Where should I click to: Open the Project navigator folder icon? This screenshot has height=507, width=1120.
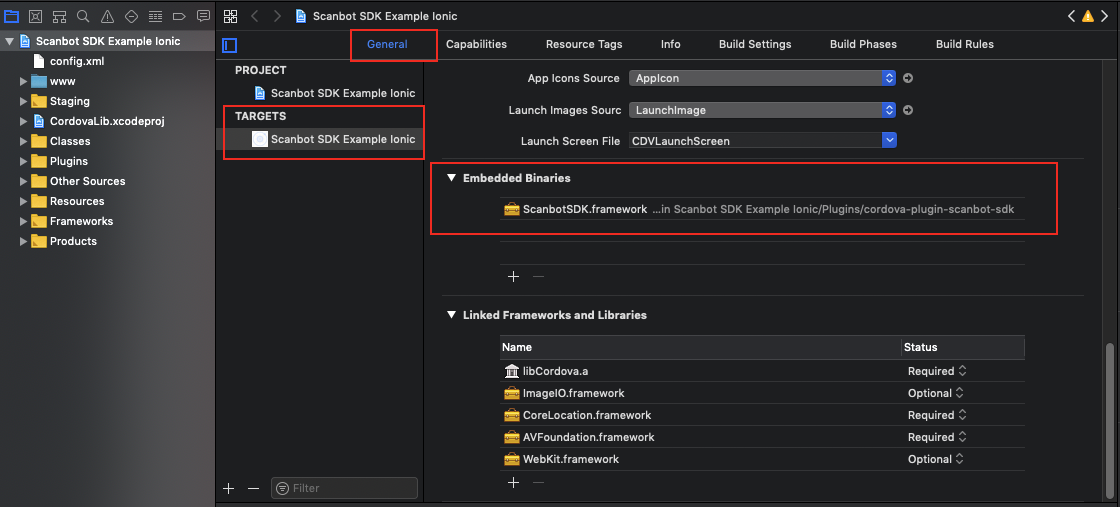click(x=11, y=16)
